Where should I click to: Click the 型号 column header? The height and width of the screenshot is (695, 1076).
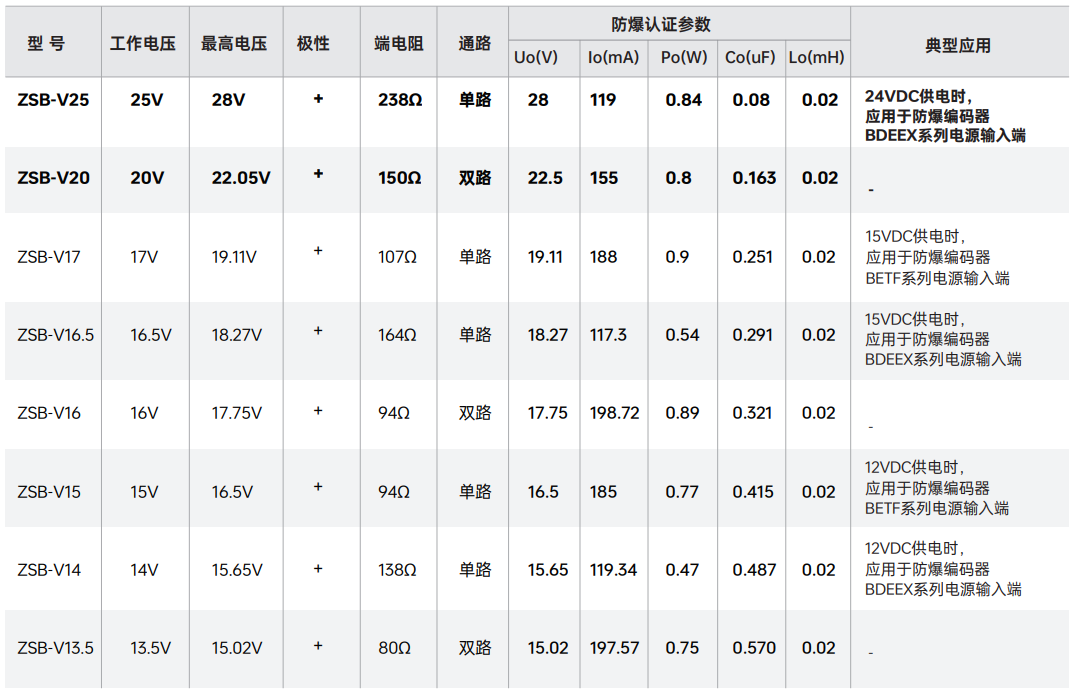point(46,44)
